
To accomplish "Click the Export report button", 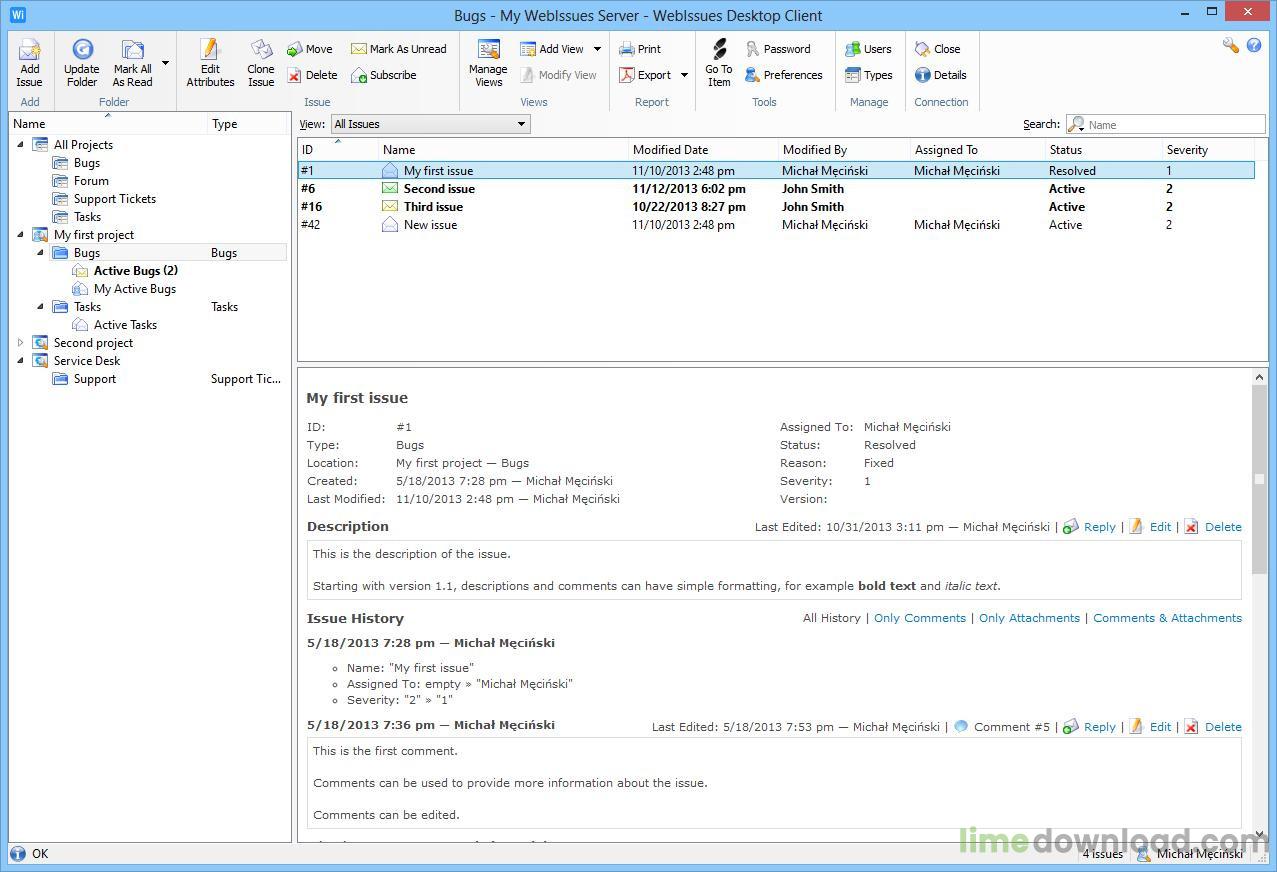I will pyautogui.click(x=645, y=75).
